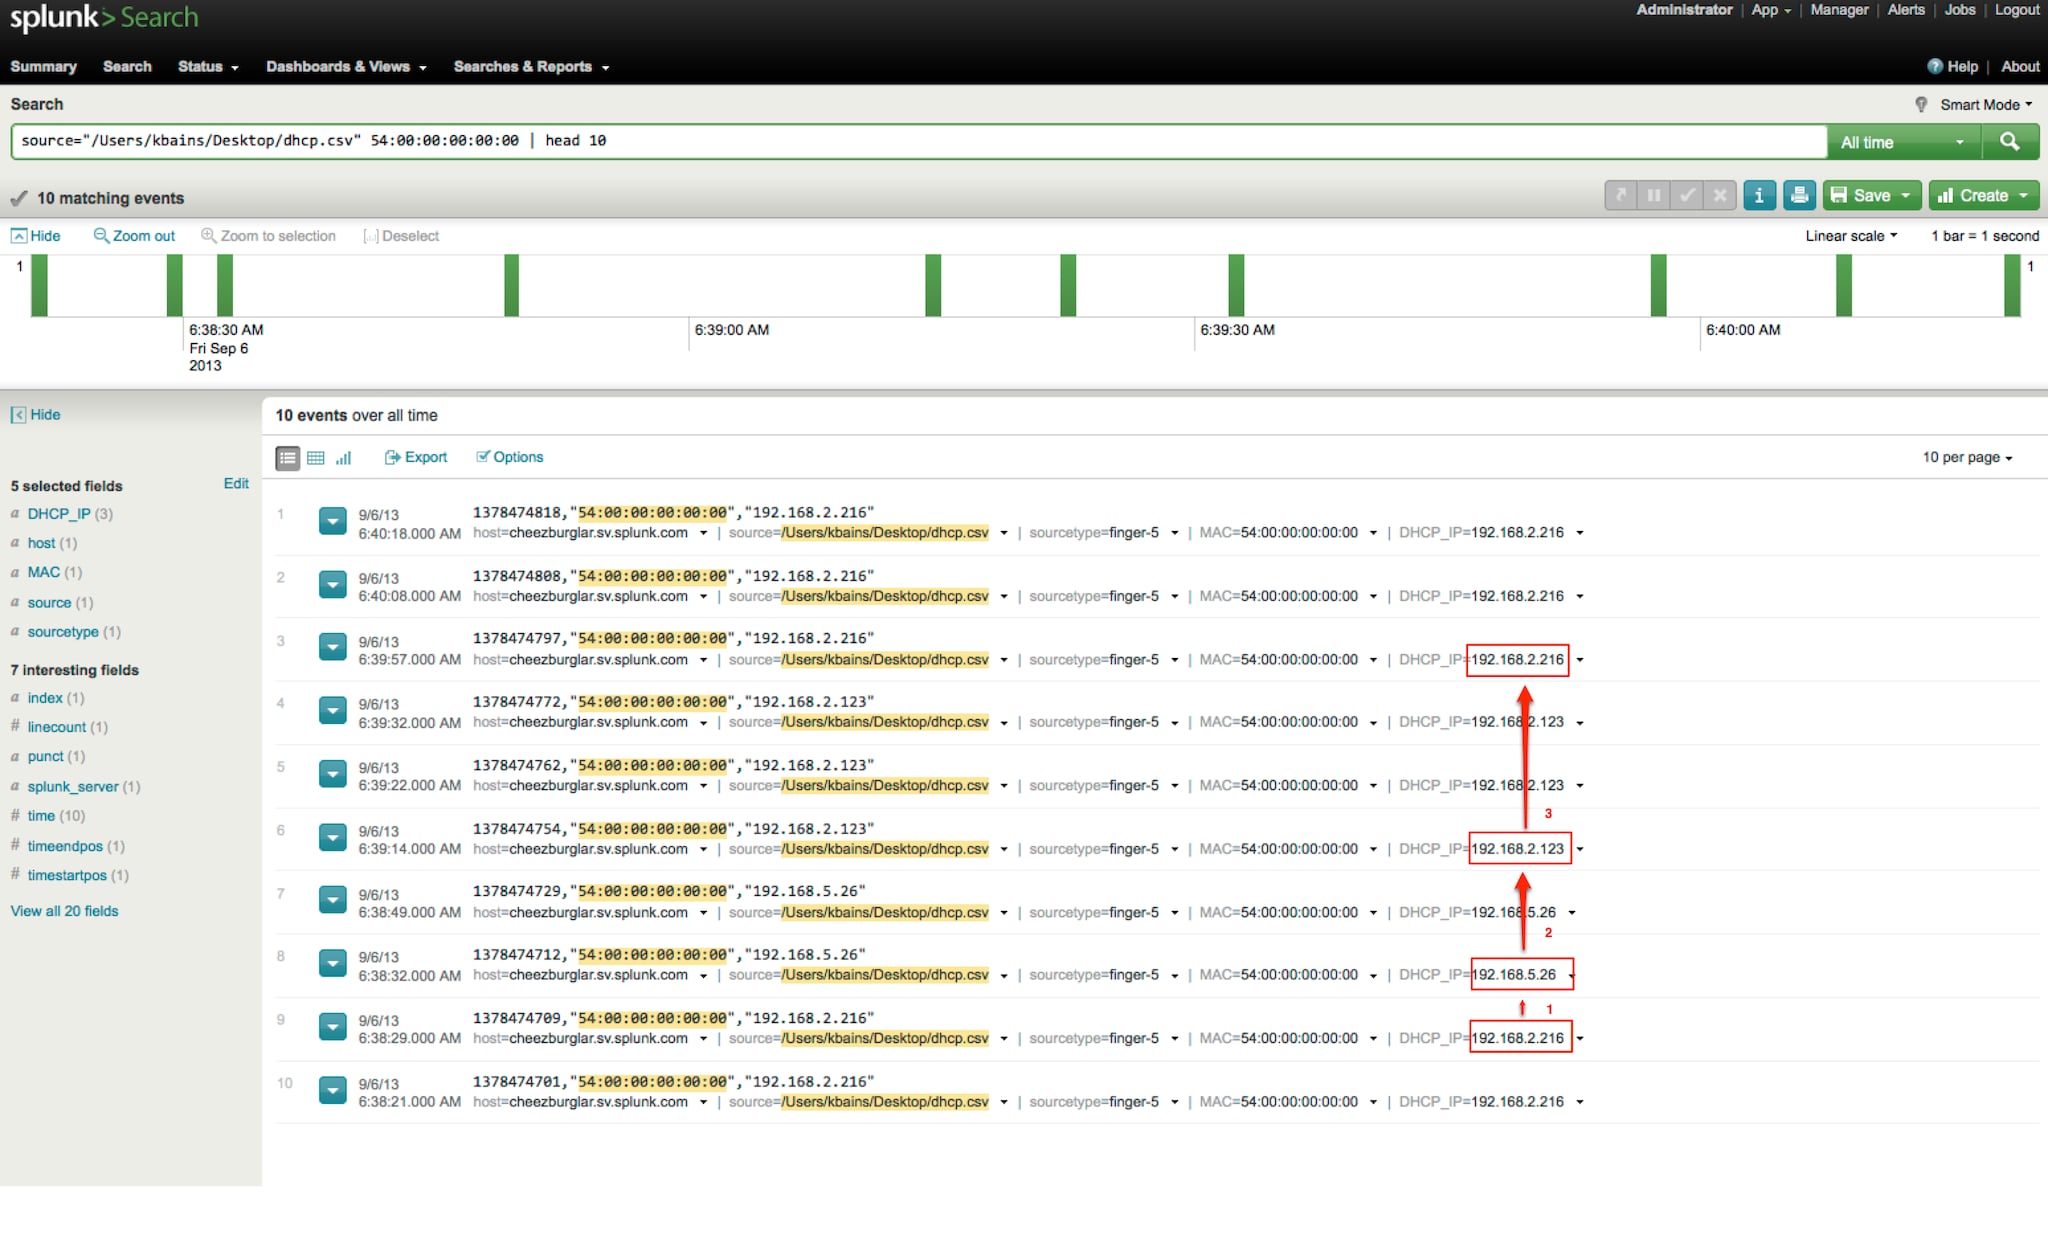Open the All time range picker
Image resolution: width=2048 pixels, height=1251 pixels.
tap(1902, 142)
